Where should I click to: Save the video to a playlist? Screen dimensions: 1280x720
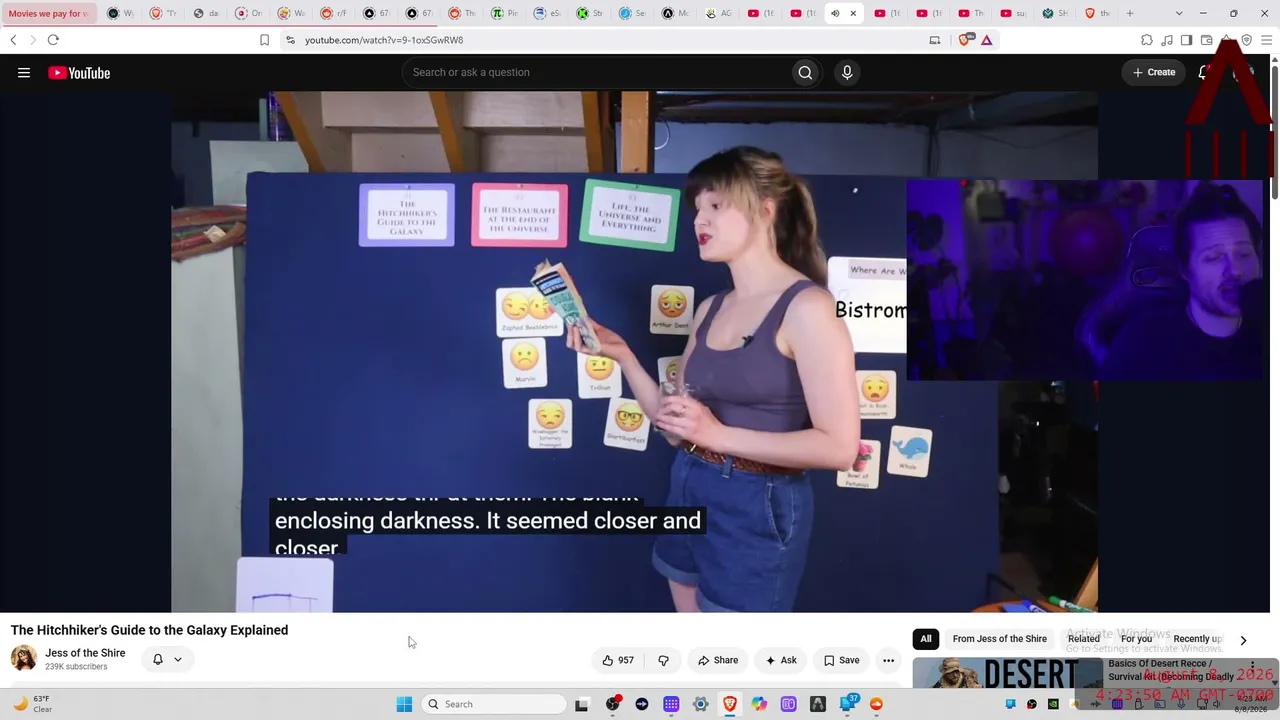click(x=841, y=660)
